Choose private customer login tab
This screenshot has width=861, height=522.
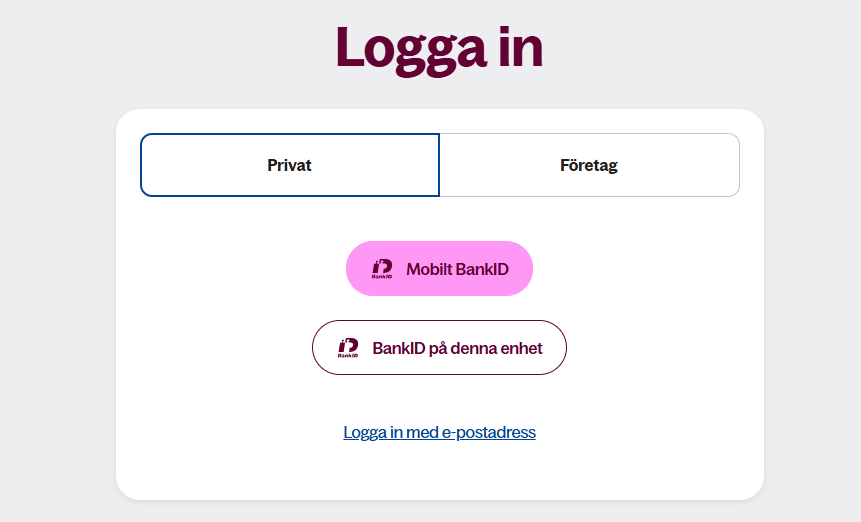[290, 165]
